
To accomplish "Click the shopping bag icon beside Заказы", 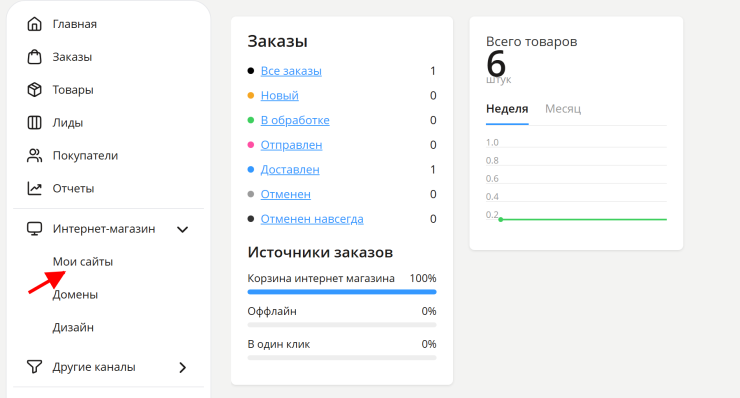I will pos(34,57).
